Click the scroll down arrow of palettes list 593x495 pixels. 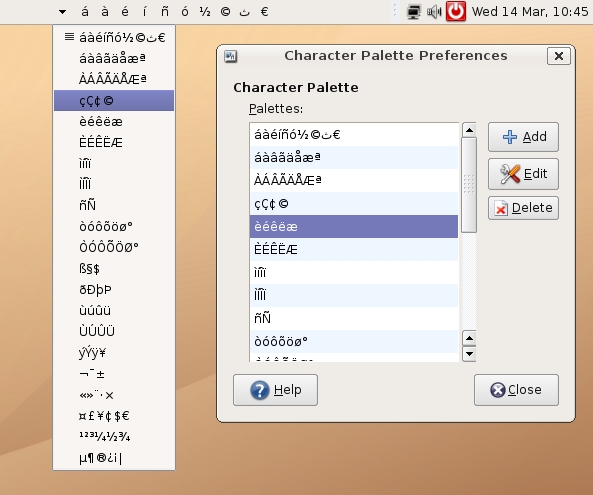coord(469,354)
